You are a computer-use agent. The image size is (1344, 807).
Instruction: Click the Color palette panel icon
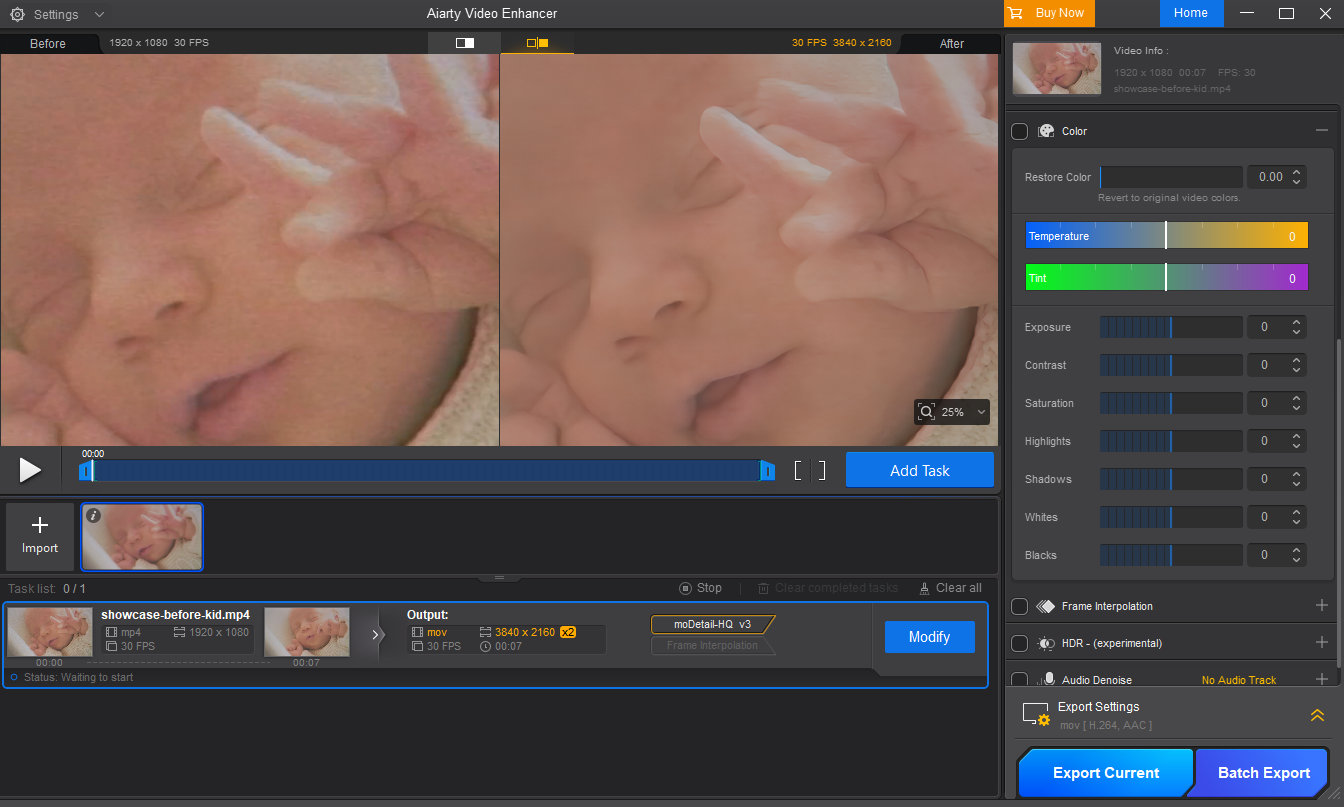point(1046,130)
